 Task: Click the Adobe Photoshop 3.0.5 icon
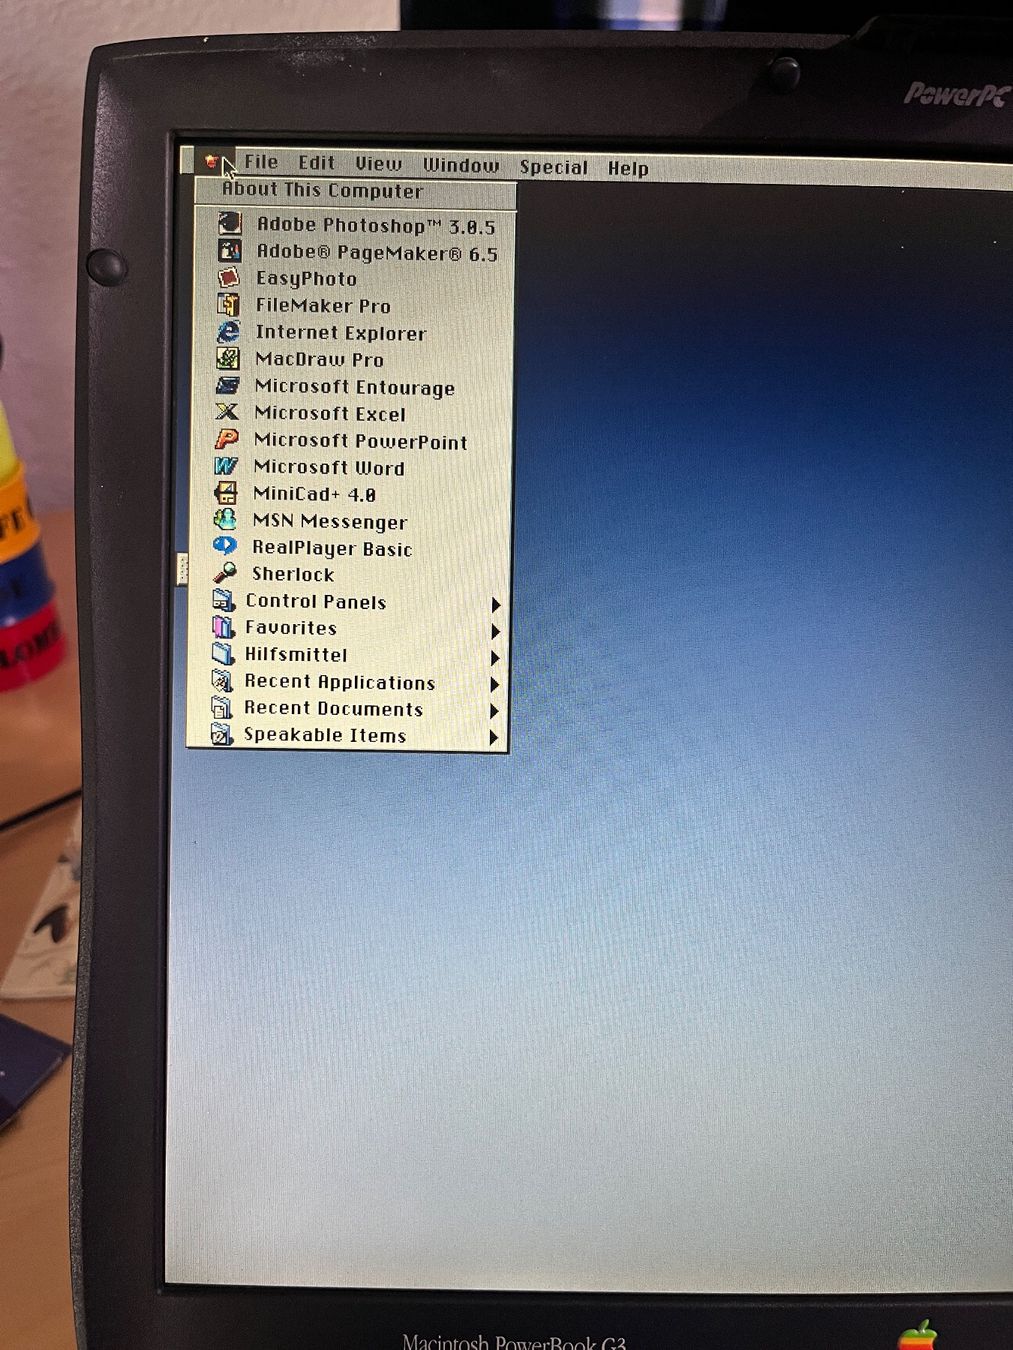pos(230,223)
